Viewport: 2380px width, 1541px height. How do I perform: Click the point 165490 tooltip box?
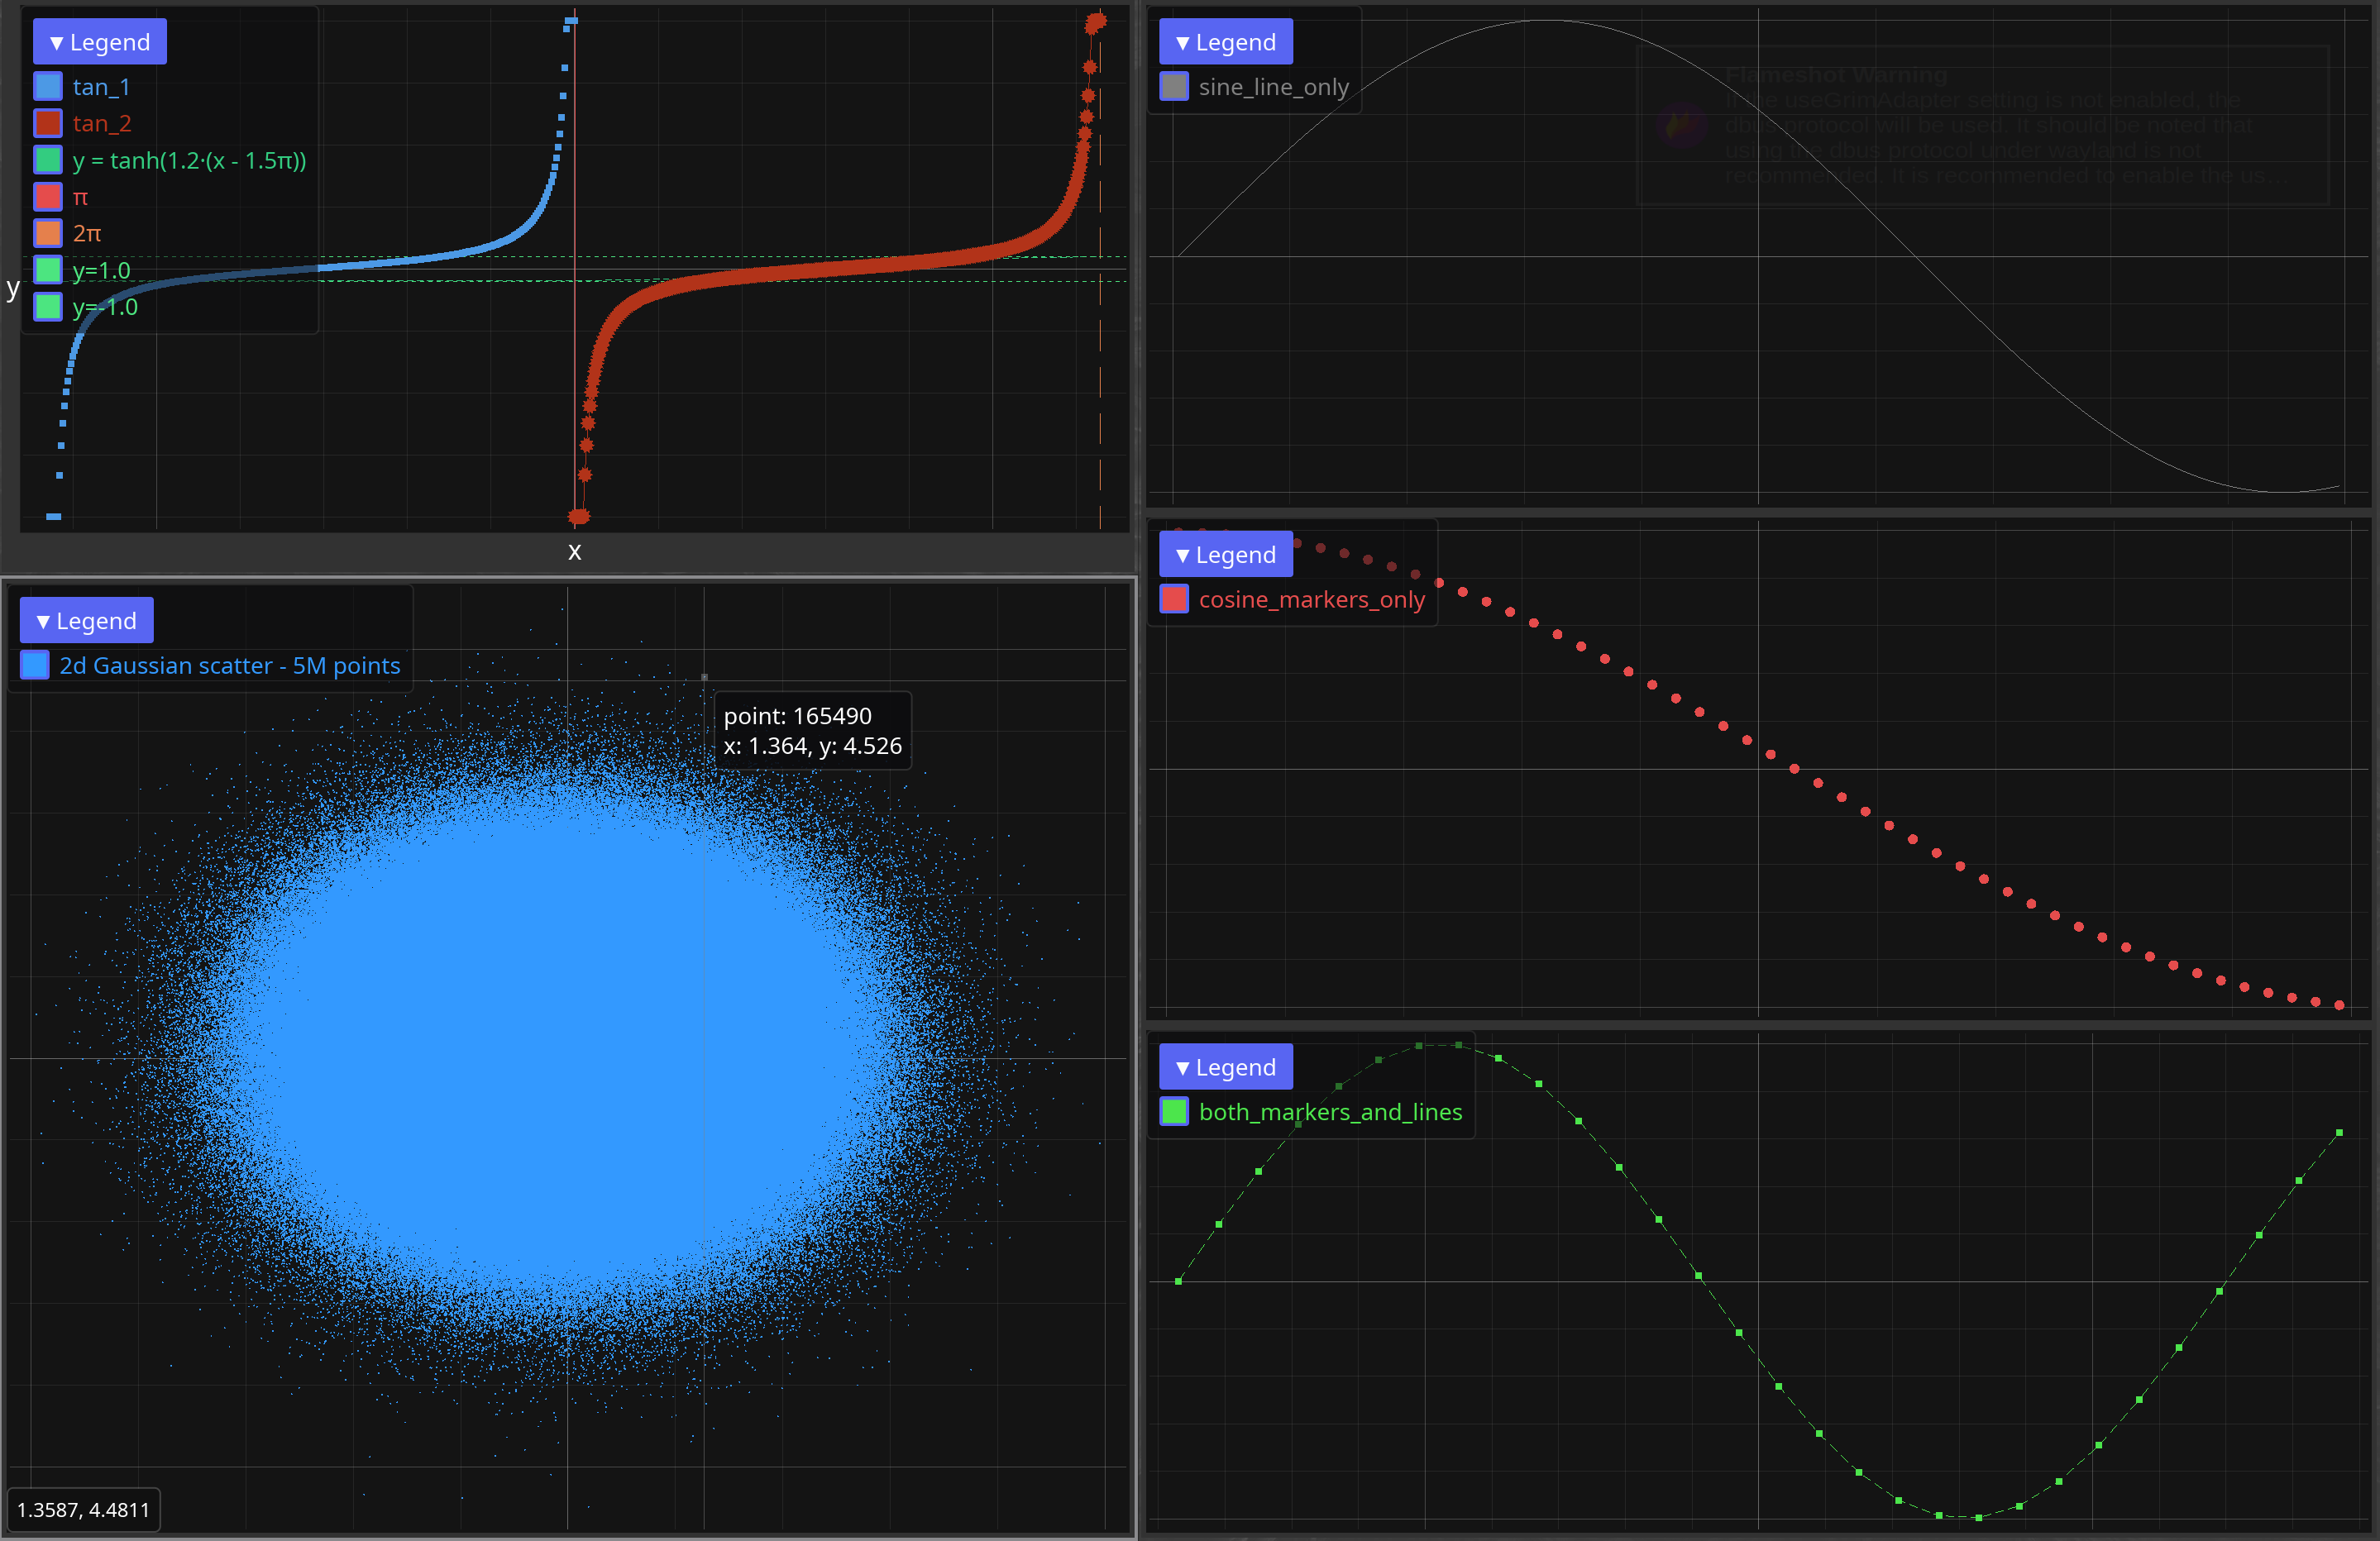pos(812,731)
